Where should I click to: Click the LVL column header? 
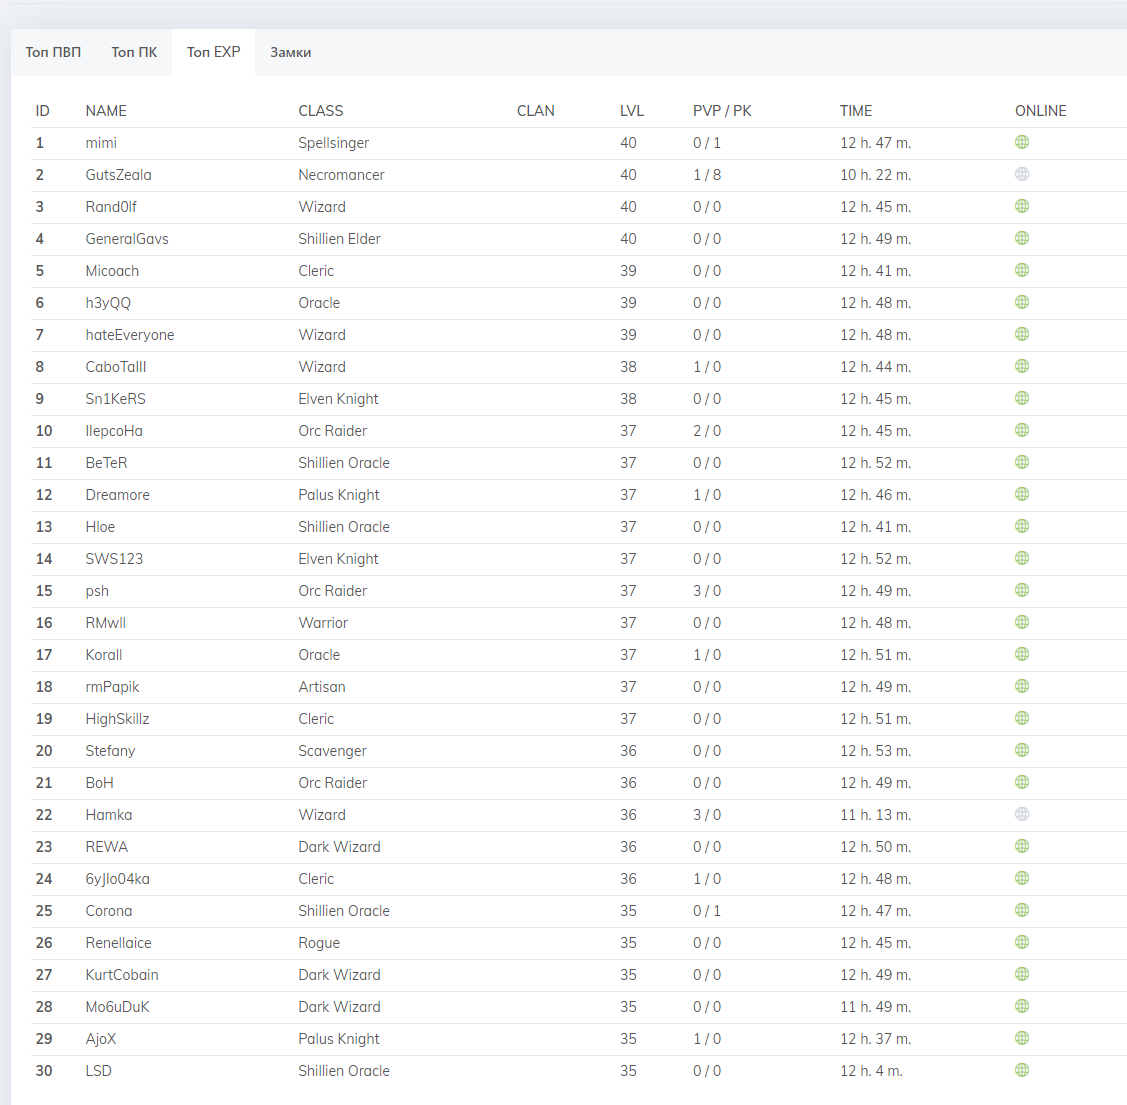pos(631,111)
